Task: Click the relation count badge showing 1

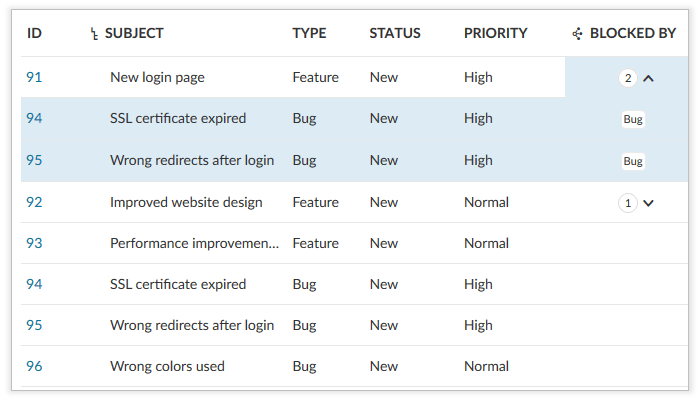Action: pyautogui.click(x=628, y=203)
